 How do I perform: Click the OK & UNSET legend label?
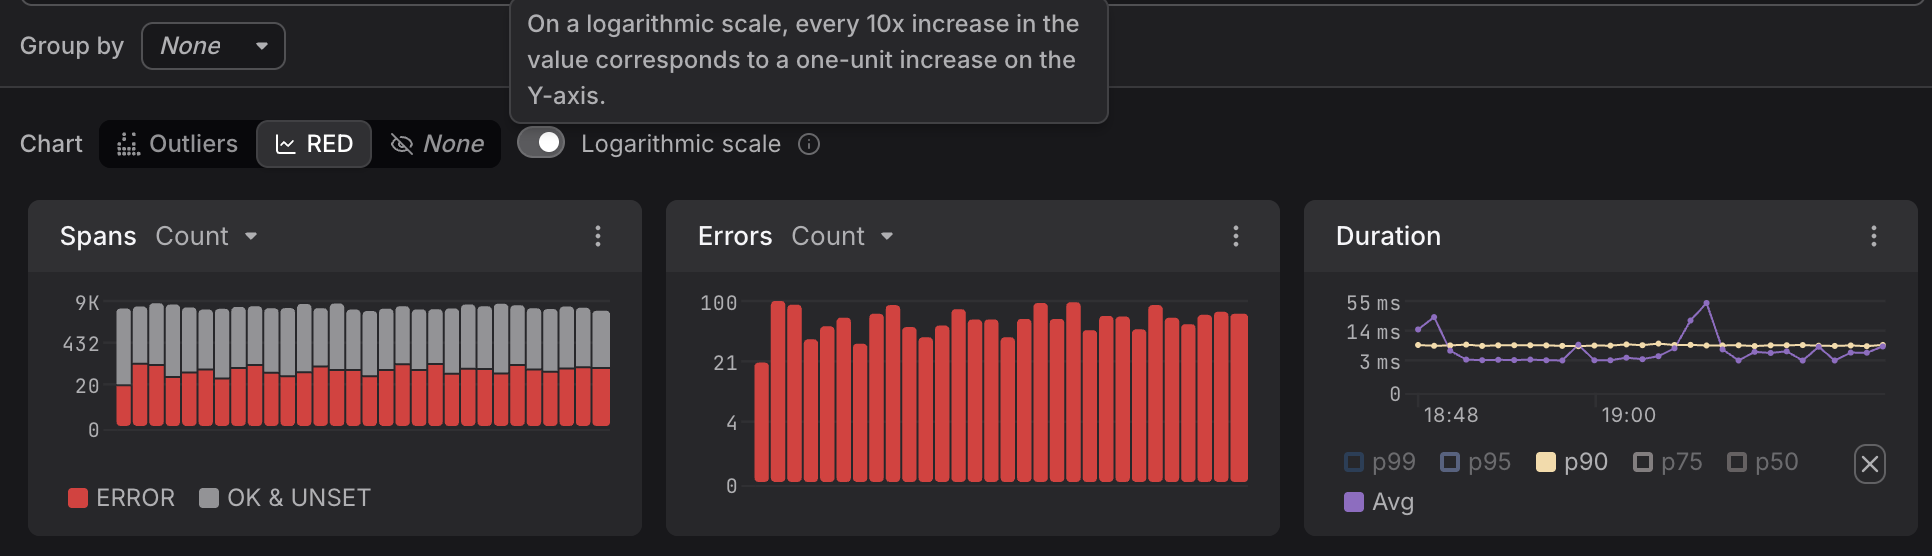pos(298,498)
